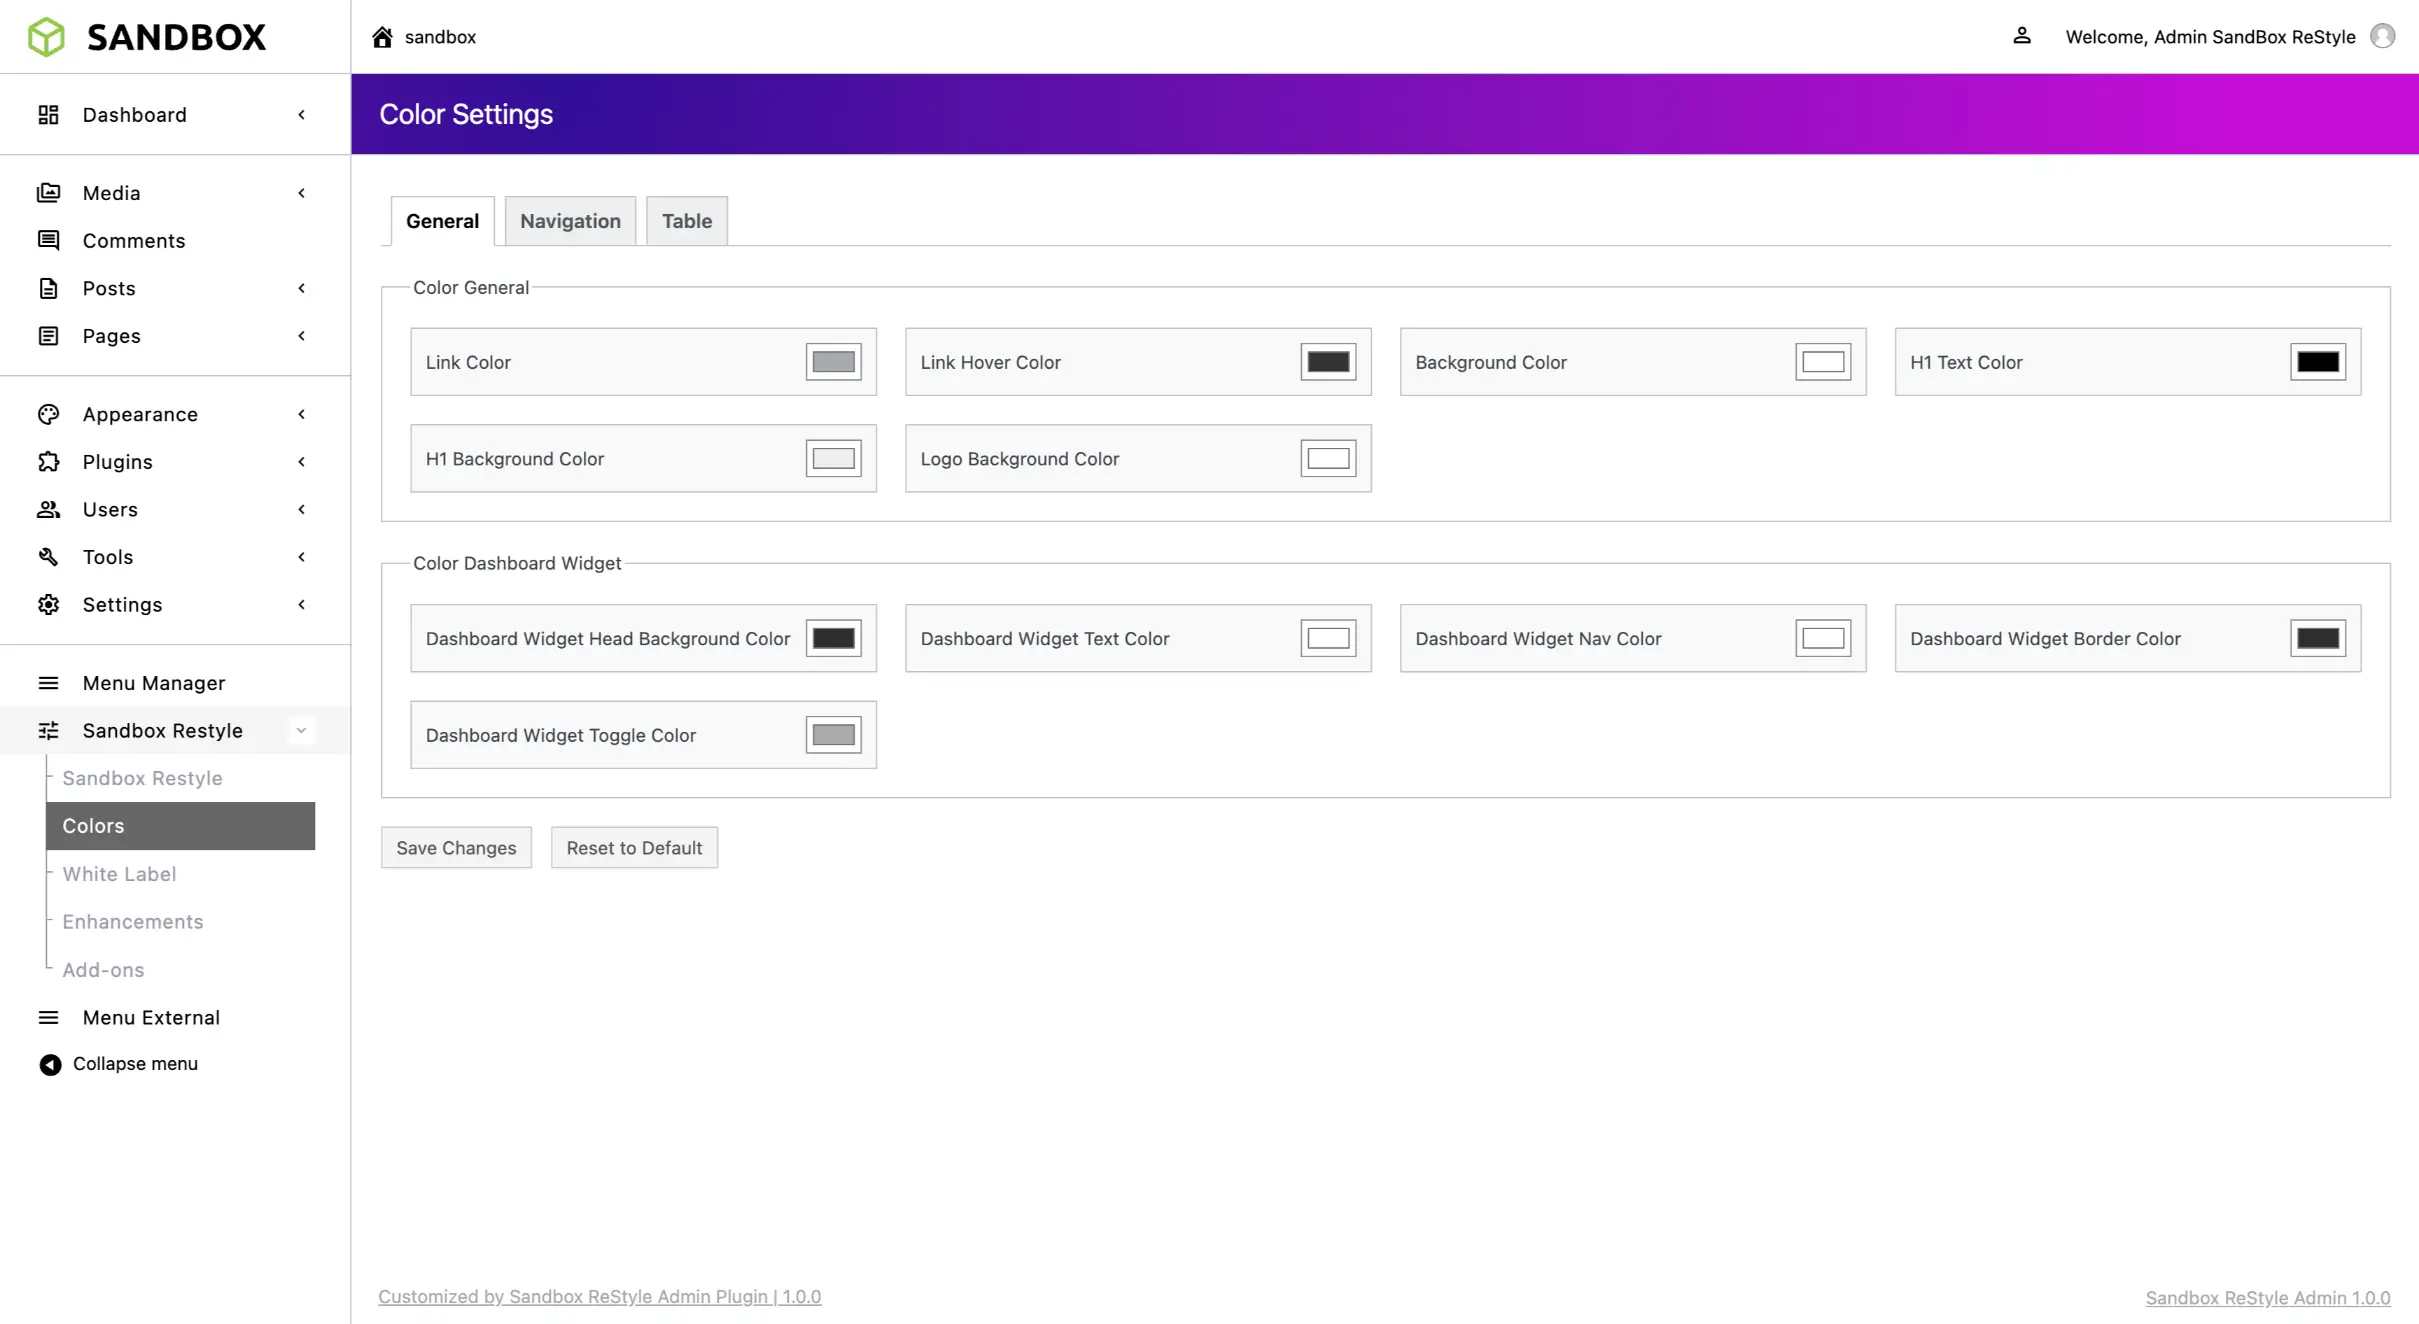Open the Link Hover Color swatch
This screenshot has height=1324, width=2419.
pos(1327,362)
